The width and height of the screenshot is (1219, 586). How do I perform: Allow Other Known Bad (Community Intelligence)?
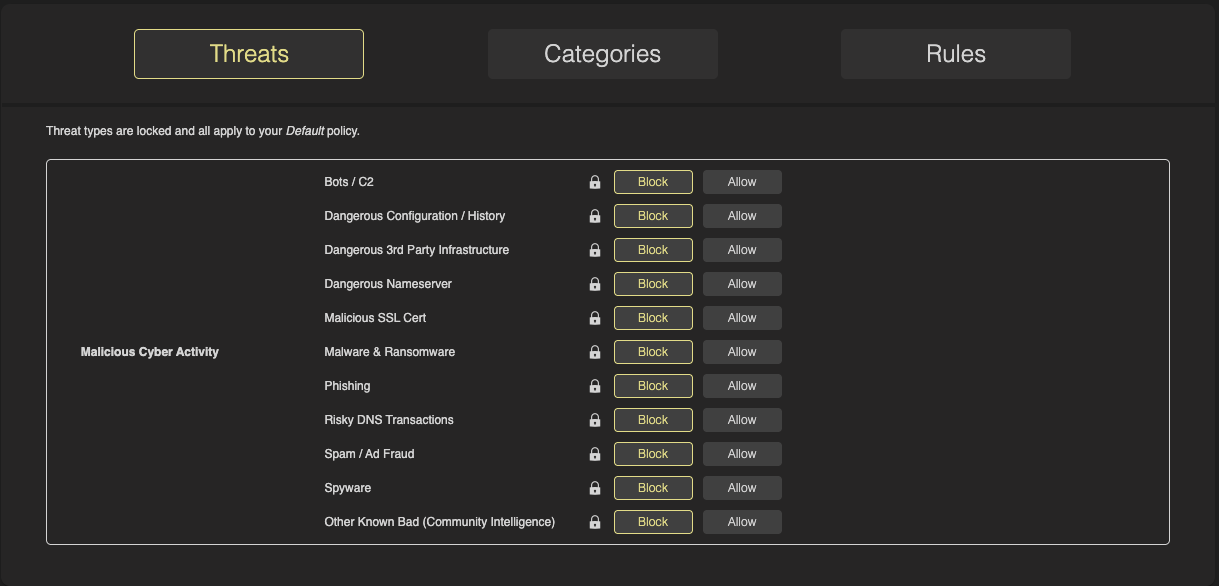[742, 522]
